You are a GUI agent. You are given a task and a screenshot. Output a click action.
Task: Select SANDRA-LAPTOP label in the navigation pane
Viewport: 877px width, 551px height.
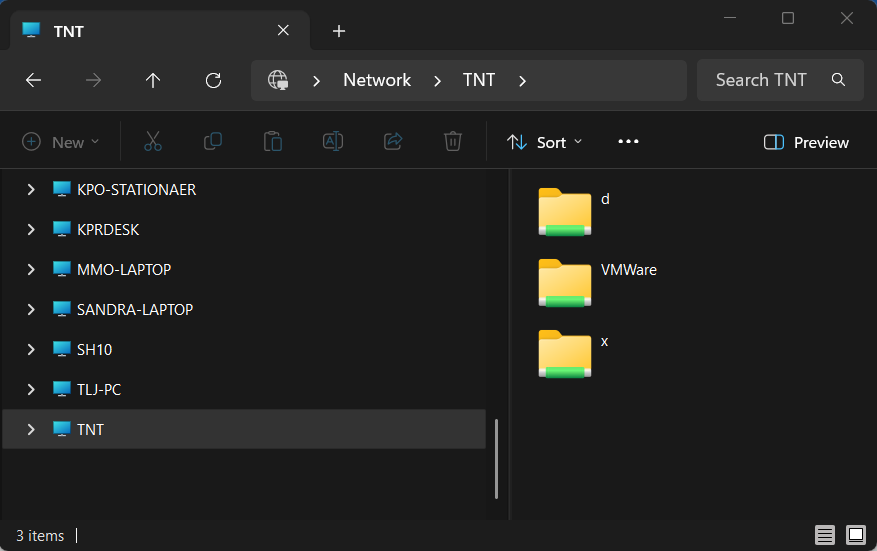[x=135, y=309]
